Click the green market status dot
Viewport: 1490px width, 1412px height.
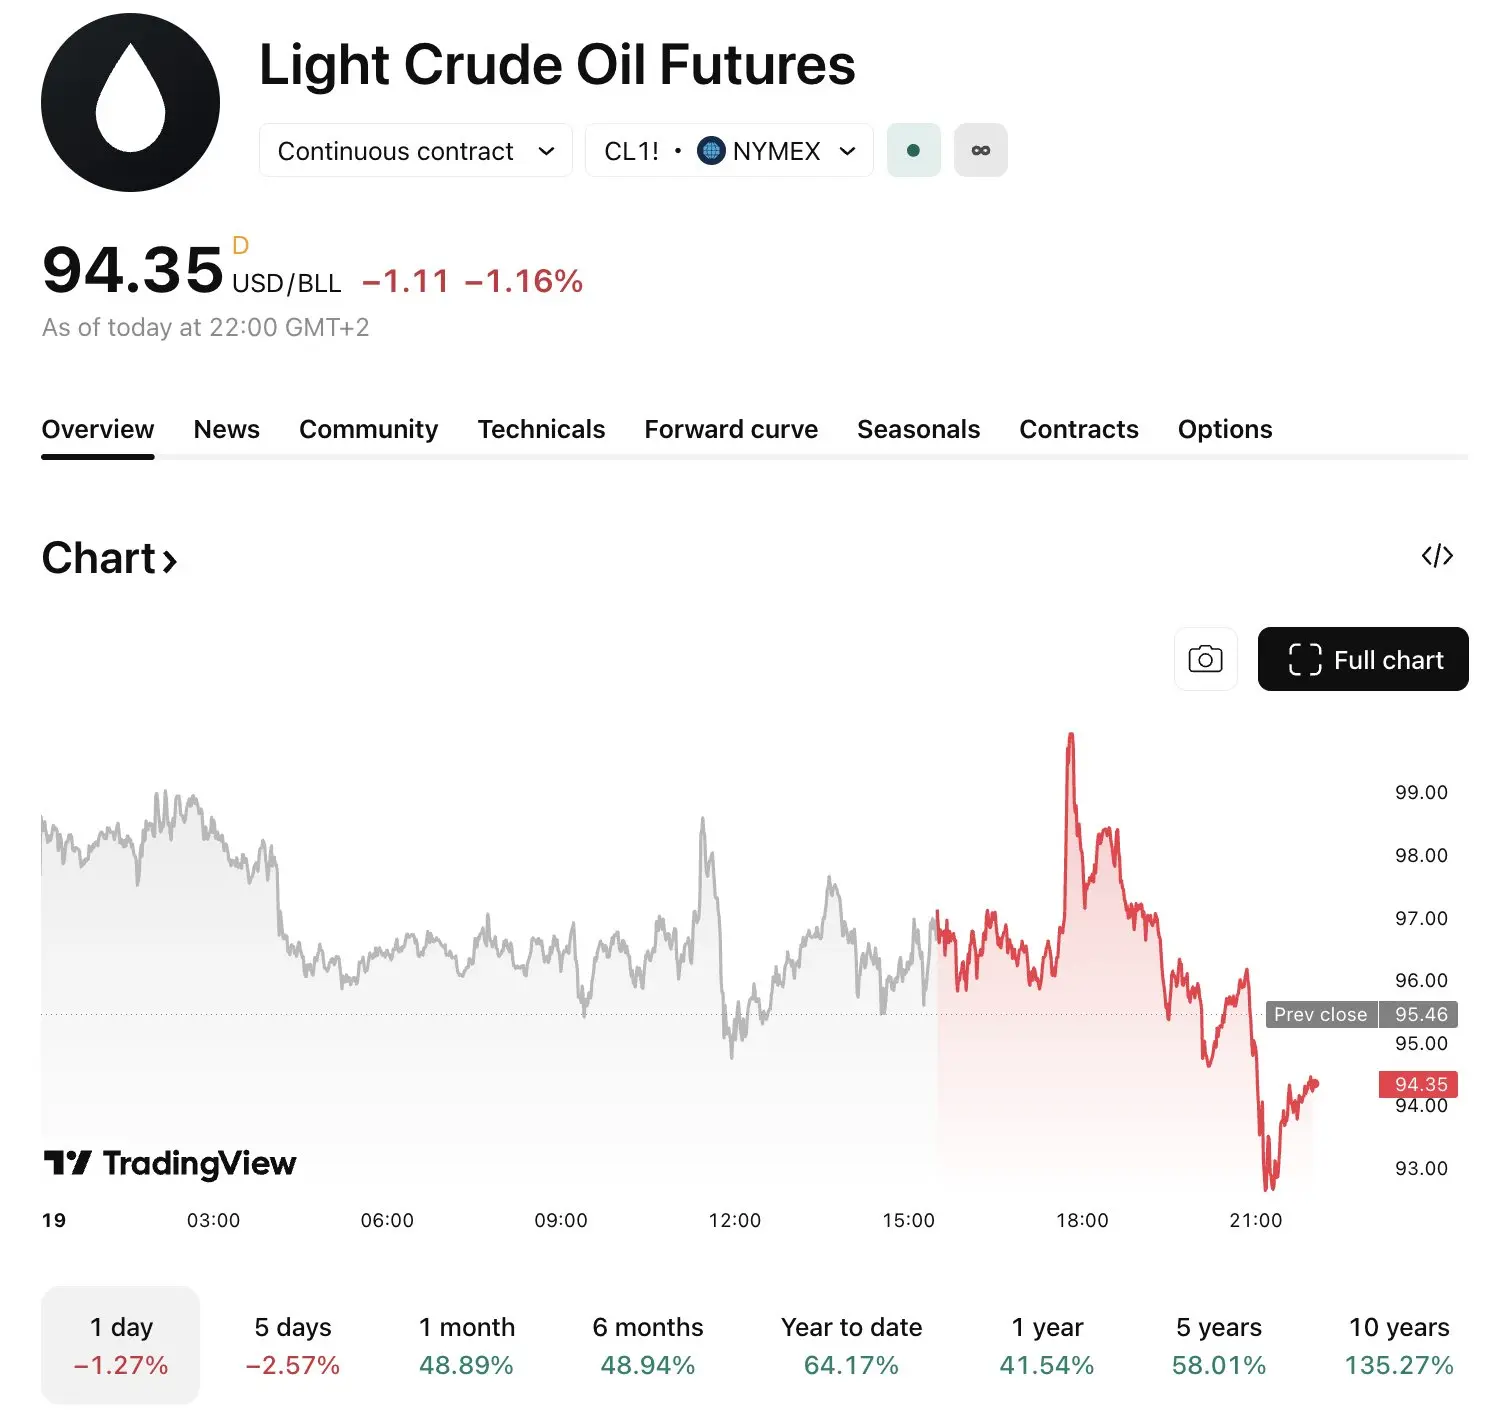pyautogui.click(x=913, y=150)
